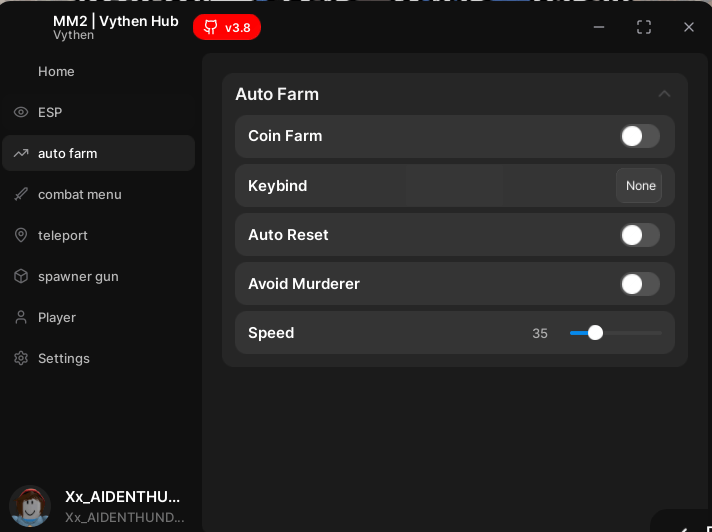
Task: Click the Coin Farm label
Action: 285,136
